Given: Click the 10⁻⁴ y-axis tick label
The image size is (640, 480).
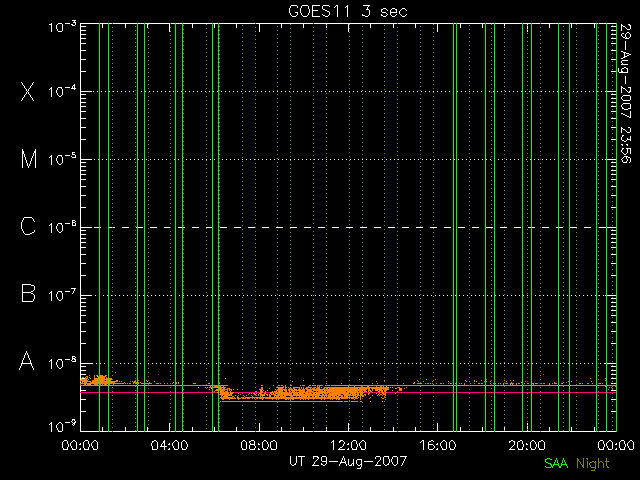Looking at the screenshot, I should point(62,91).
